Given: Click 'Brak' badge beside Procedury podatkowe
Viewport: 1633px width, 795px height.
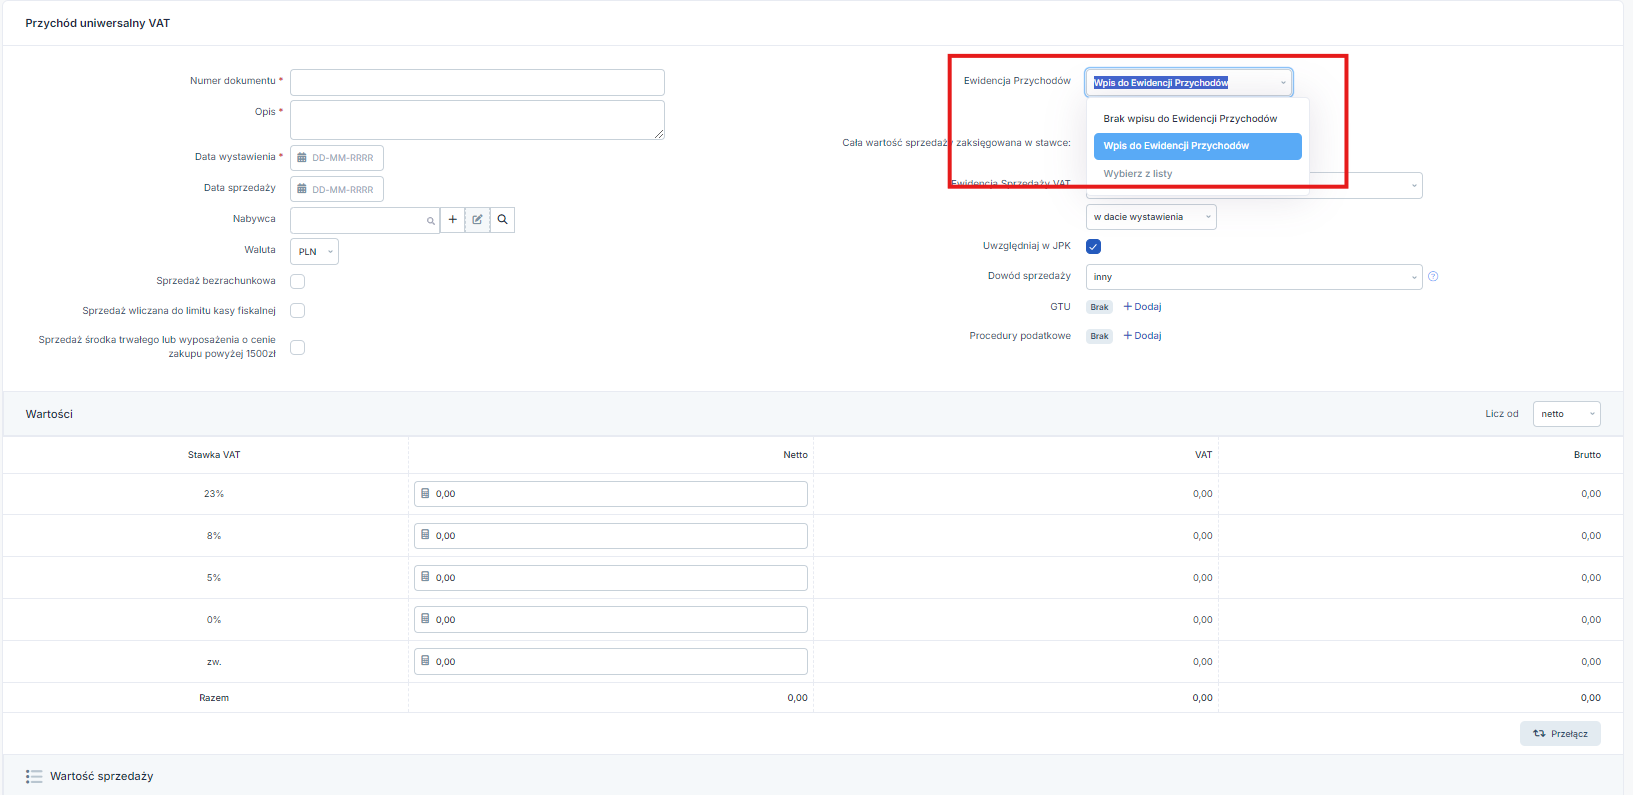Looking at the screenshot, I should [1099, 336].
